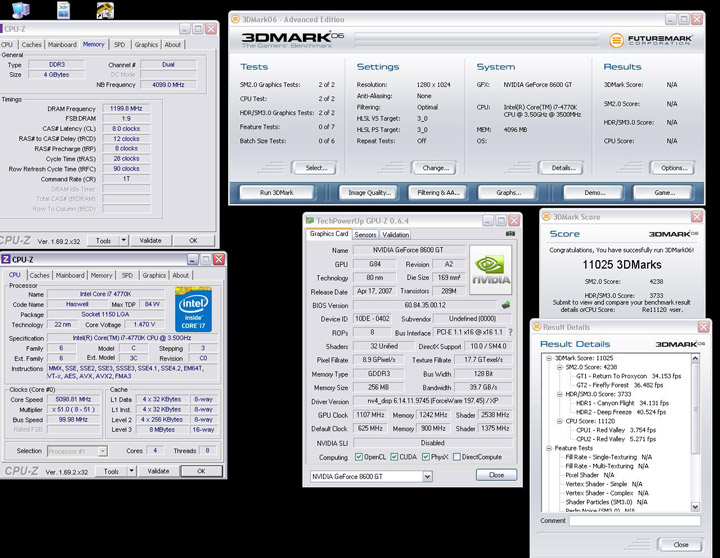
Task: Click the Validate button in the lower CPU-Z
Action: [158, 471]
